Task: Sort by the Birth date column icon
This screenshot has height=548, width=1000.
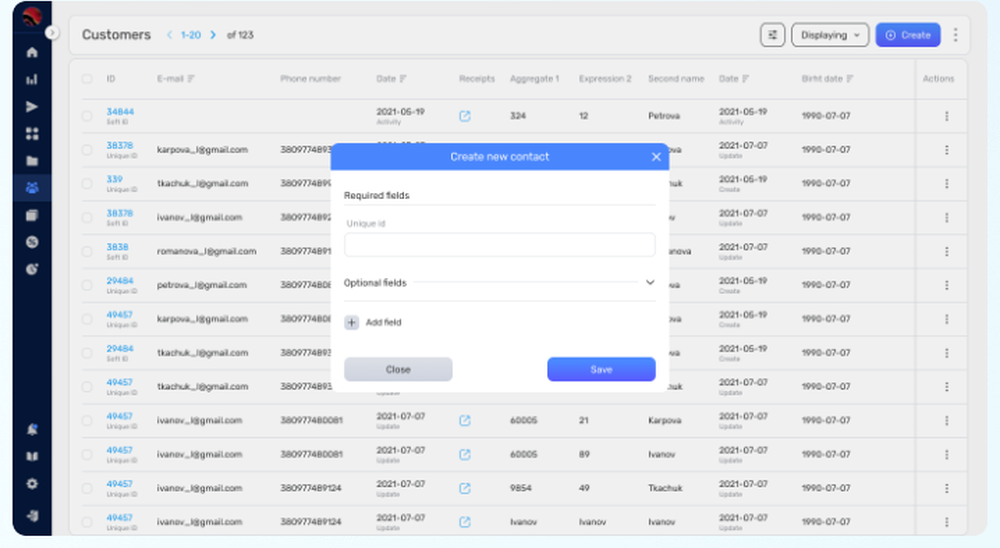Action: point(849,78)
